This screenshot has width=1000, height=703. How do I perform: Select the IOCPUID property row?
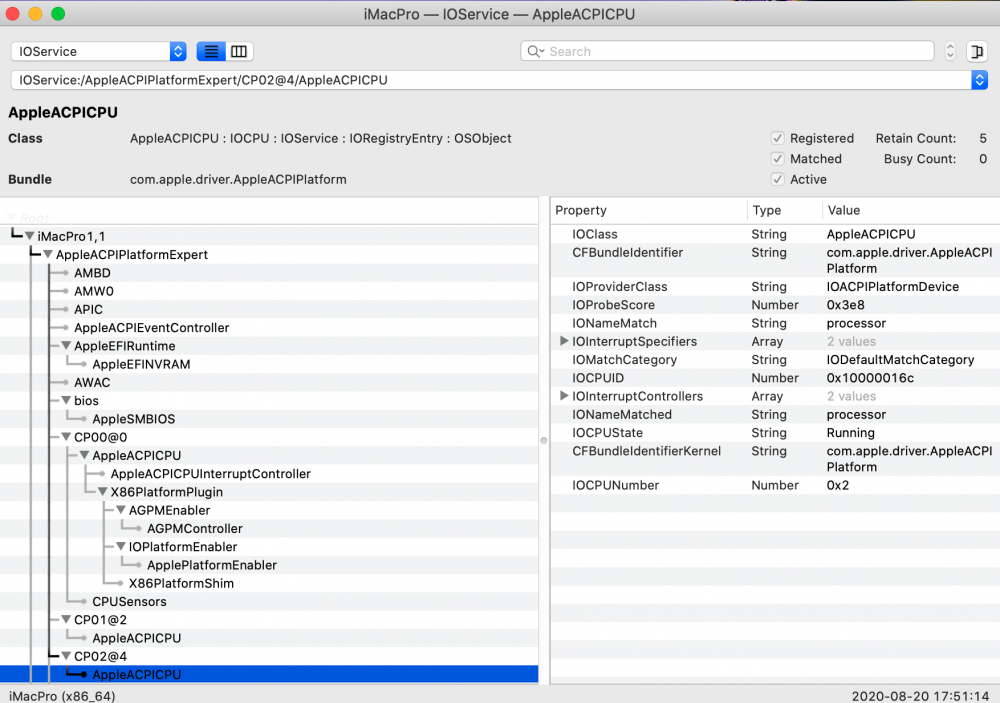coord(775,378)
